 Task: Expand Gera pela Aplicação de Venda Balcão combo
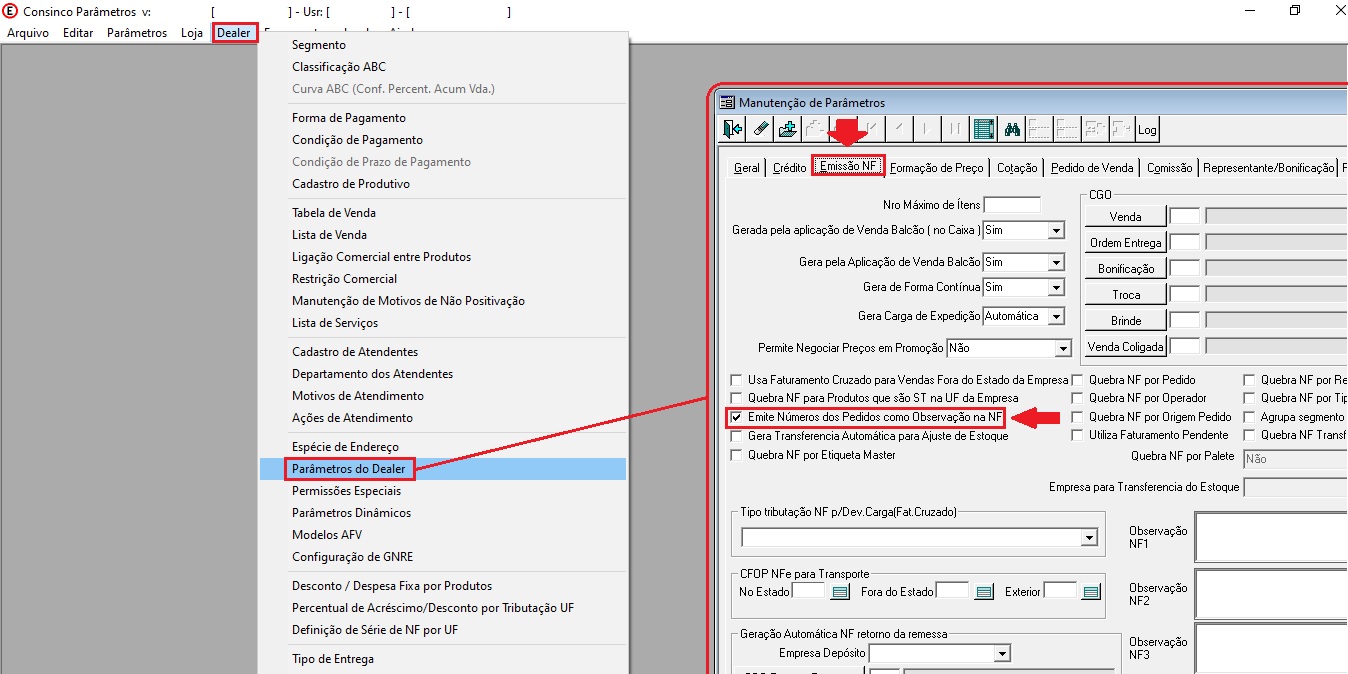click(1055, 262)
